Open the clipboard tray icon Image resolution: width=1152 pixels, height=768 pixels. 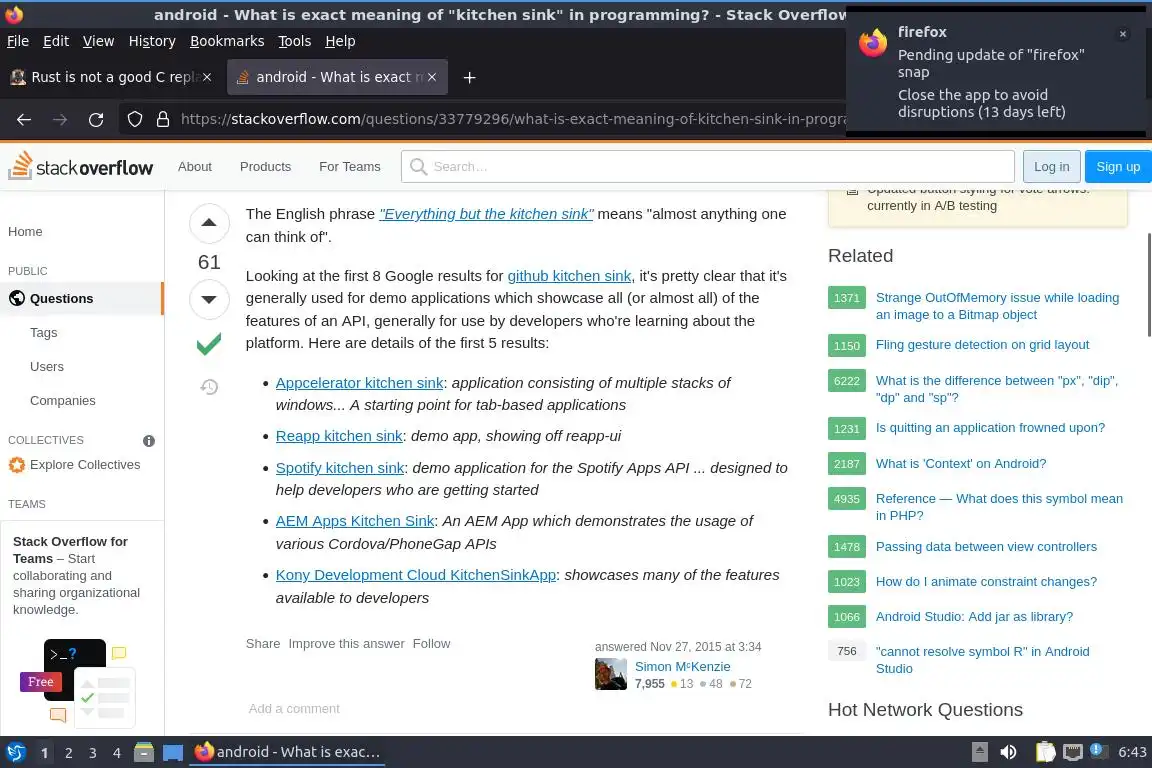coord(1045,752)
